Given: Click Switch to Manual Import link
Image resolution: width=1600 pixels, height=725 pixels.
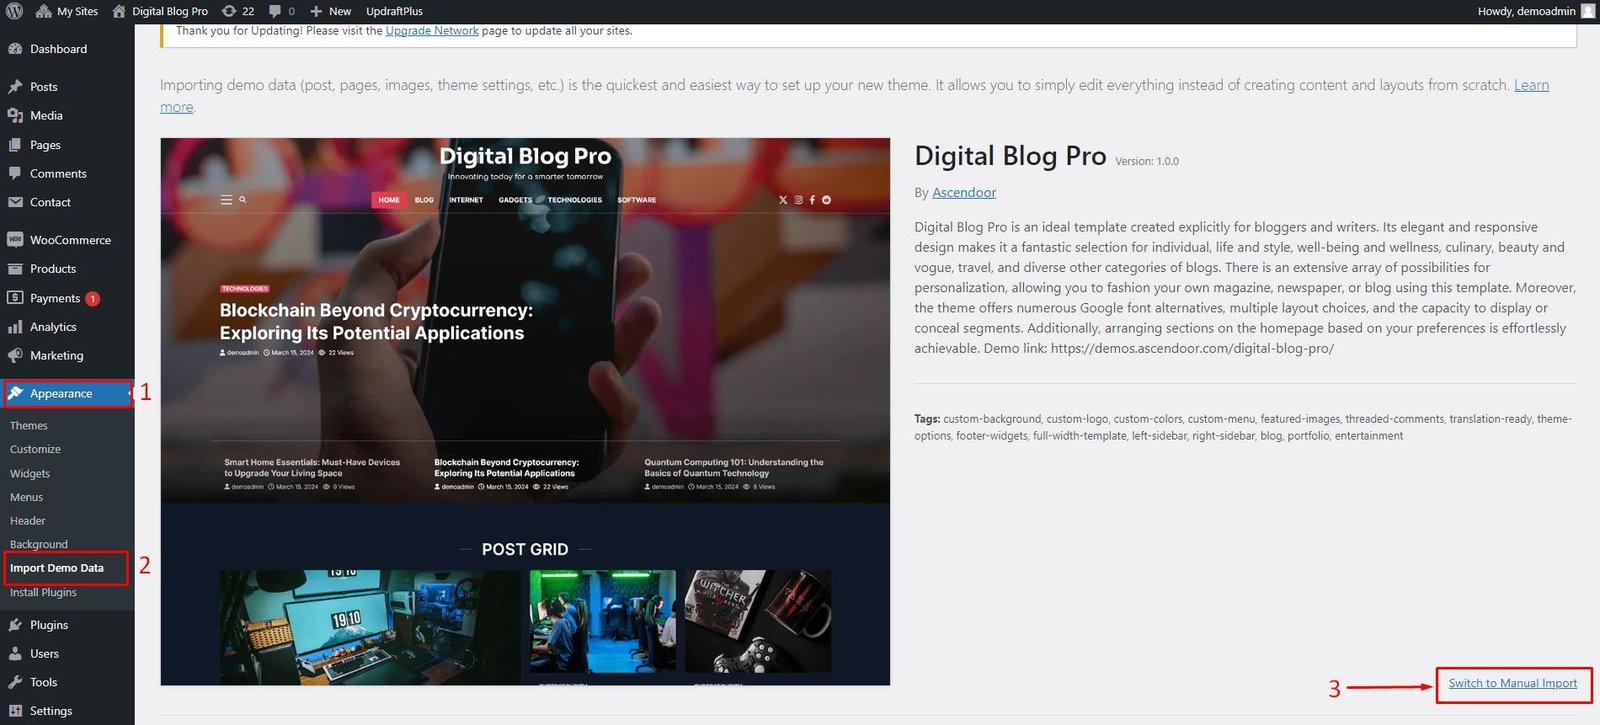Looking at the screenshot, I should pyautogui.click(x=1513, y=683).
